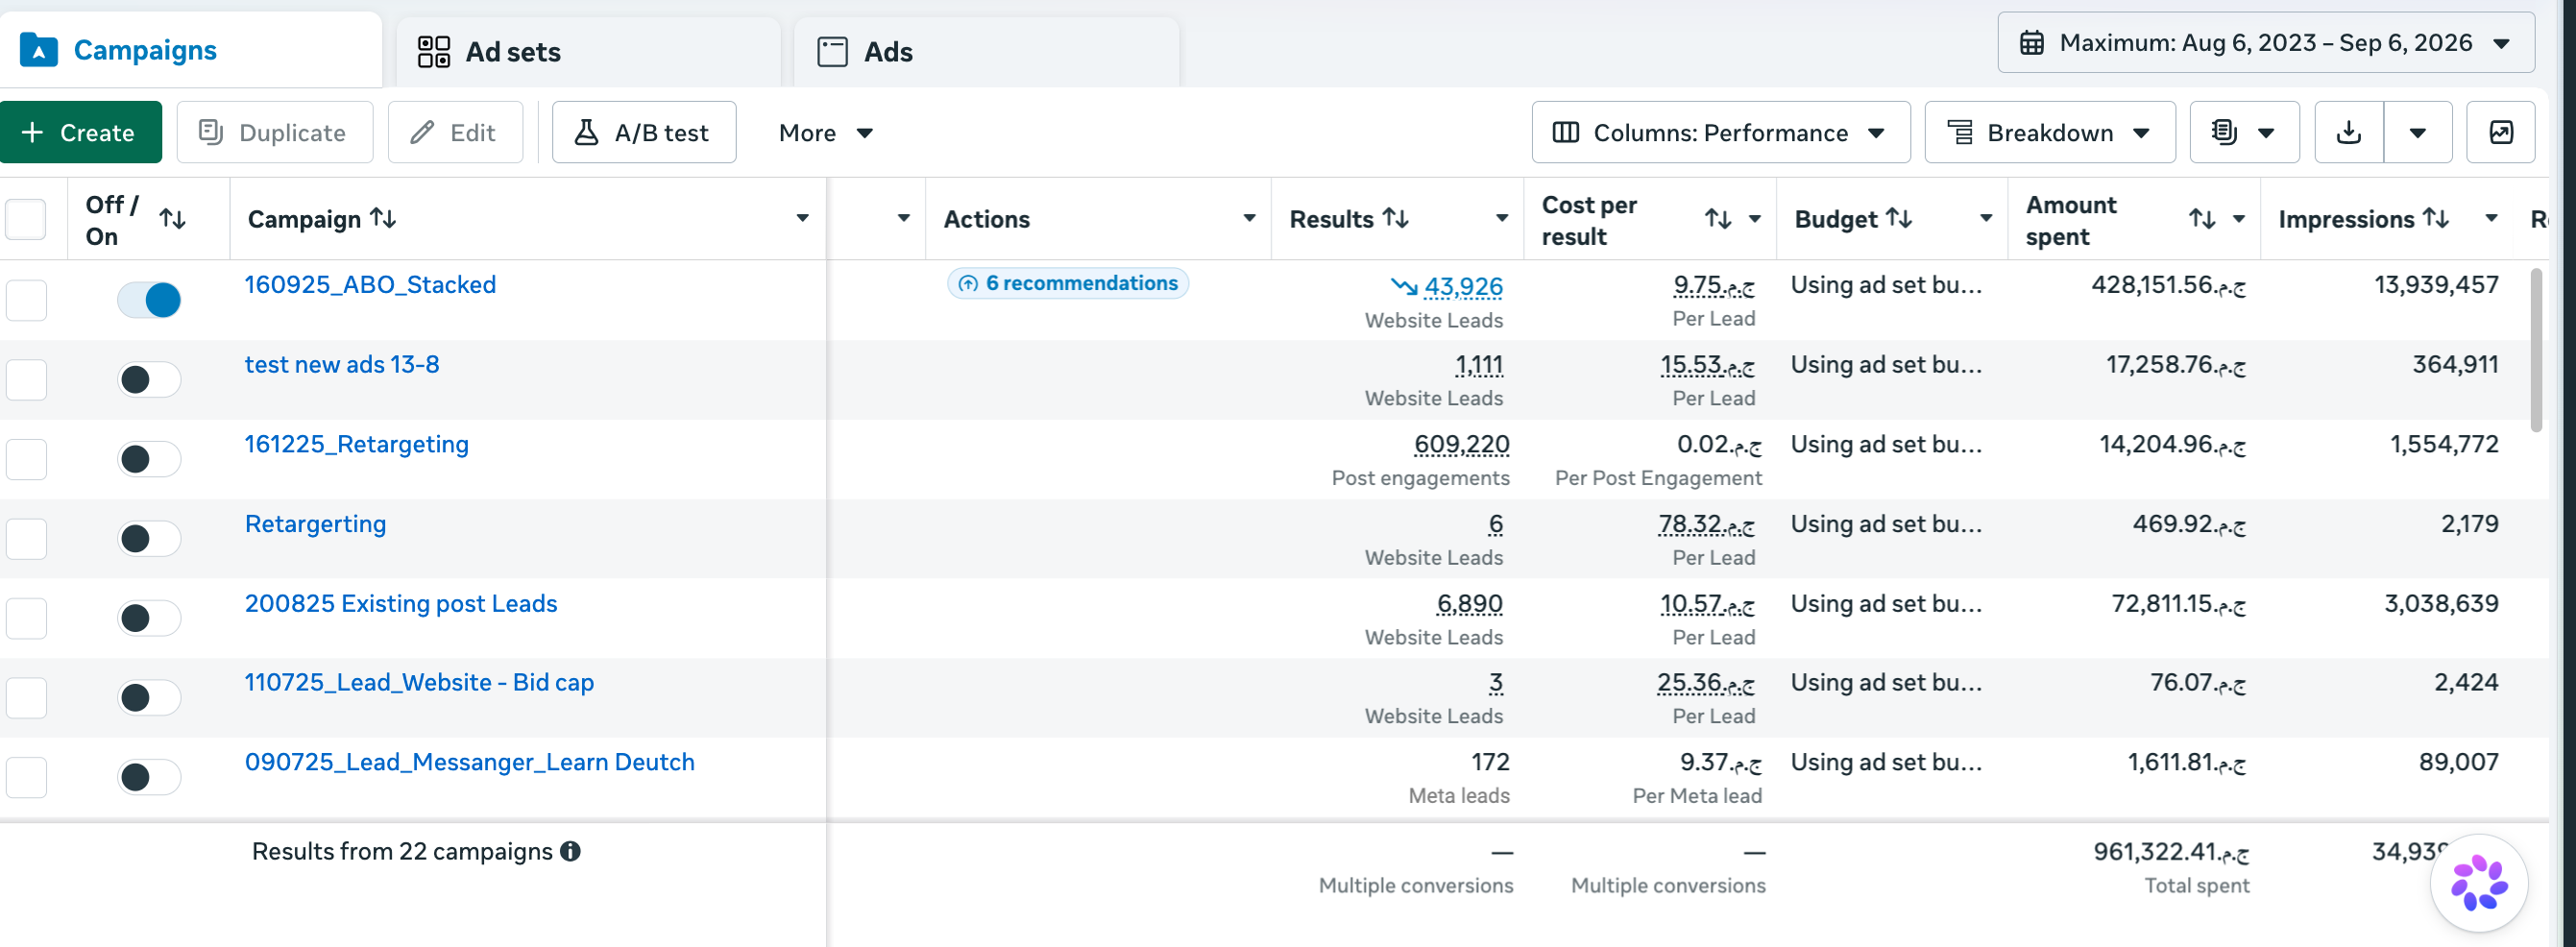Screen dimensions: 2576x947
Task: Switch to the Campaigns tab
Action: tap(190, 50)
